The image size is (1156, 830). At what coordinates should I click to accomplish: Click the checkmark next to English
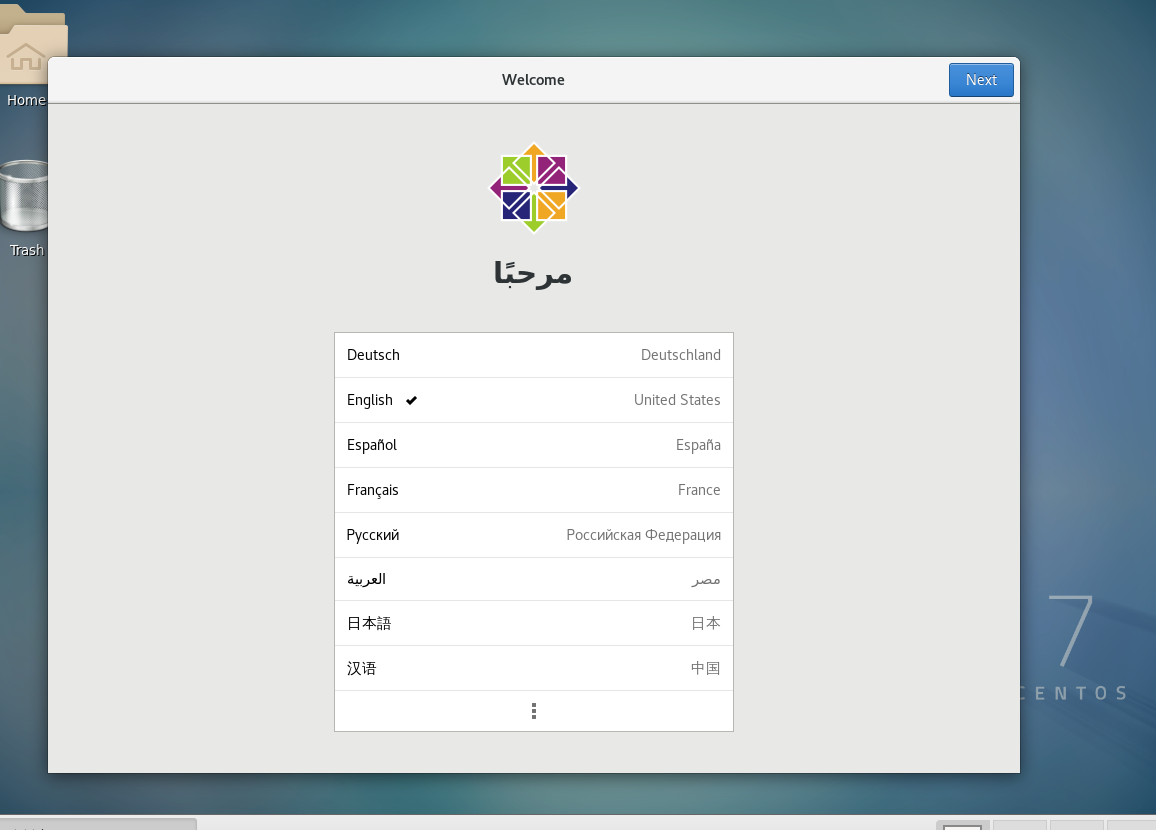(x=411, y=400)
